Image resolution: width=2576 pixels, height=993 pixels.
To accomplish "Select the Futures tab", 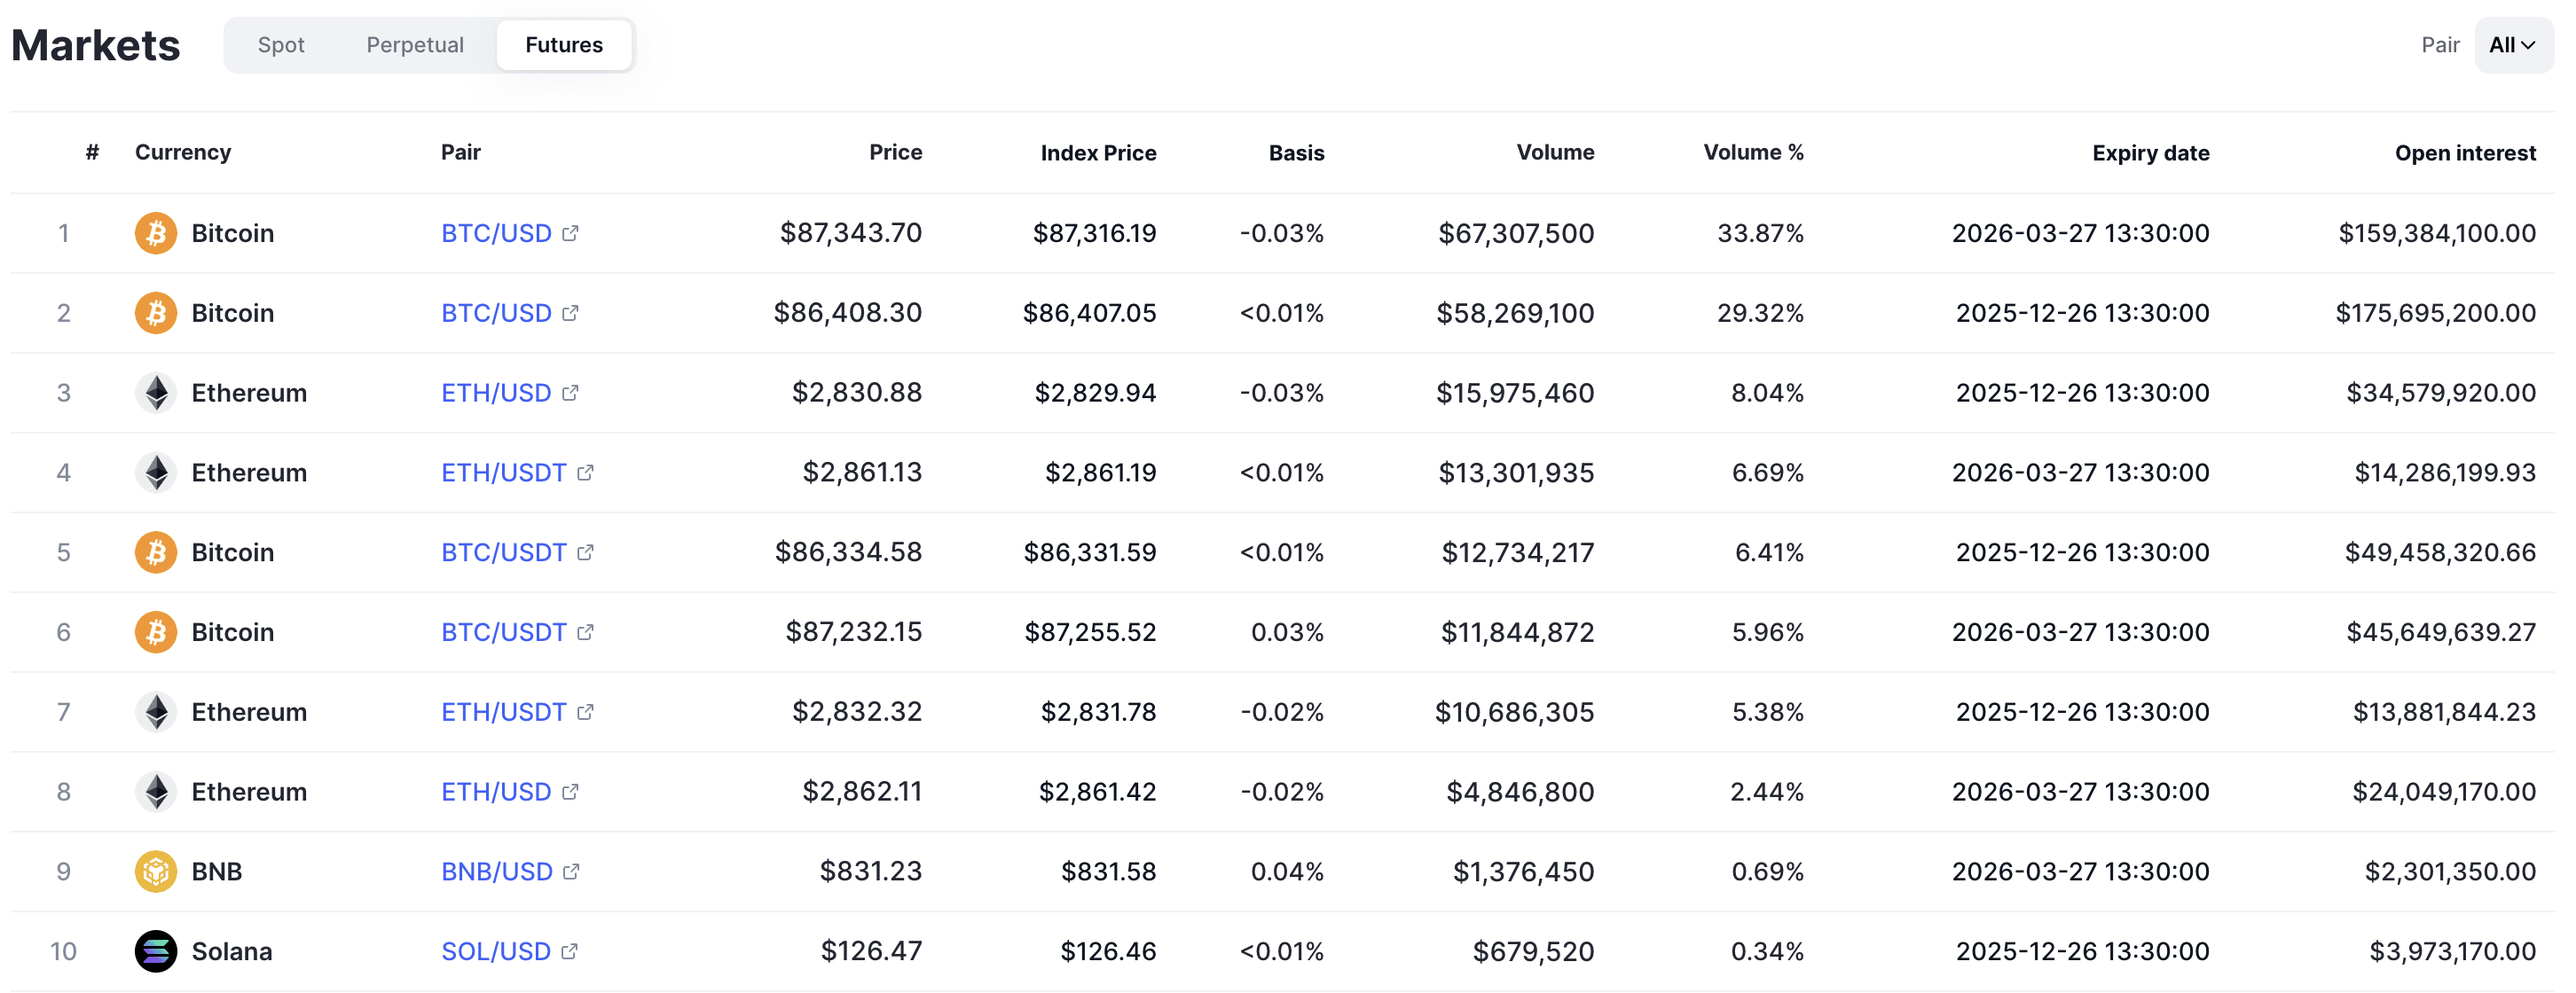I will (x=564, y=45).
